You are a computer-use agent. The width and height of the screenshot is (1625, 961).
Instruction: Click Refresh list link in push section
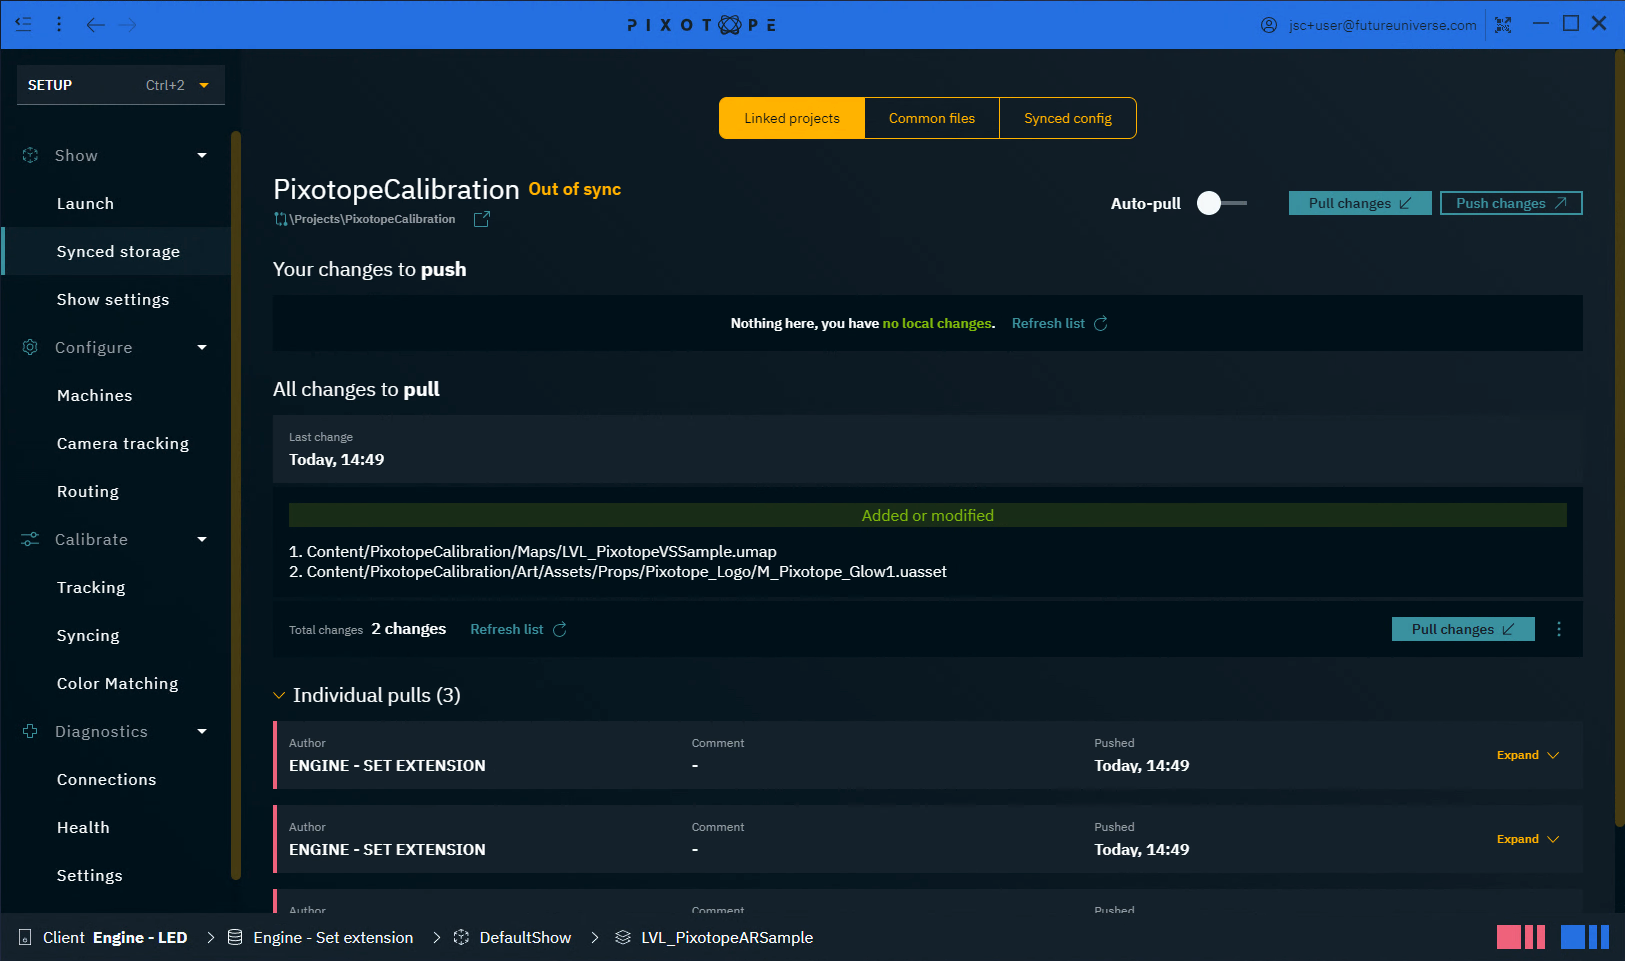[1048, 323]
